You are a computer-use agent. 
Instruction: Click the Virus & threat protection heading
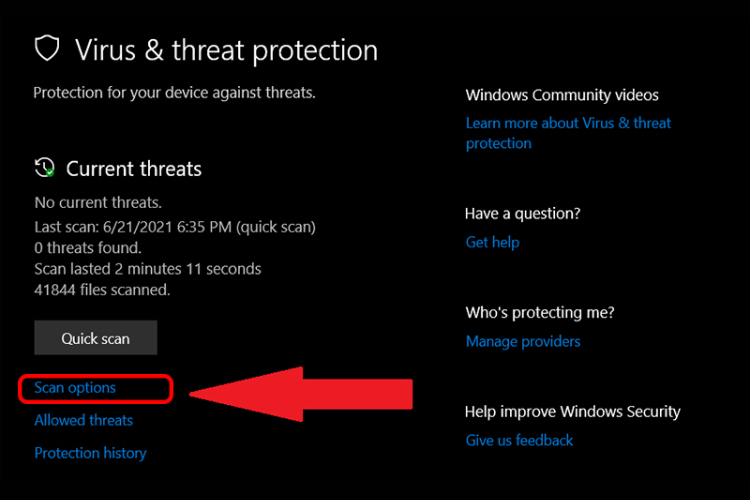click(x=226, y=49)
